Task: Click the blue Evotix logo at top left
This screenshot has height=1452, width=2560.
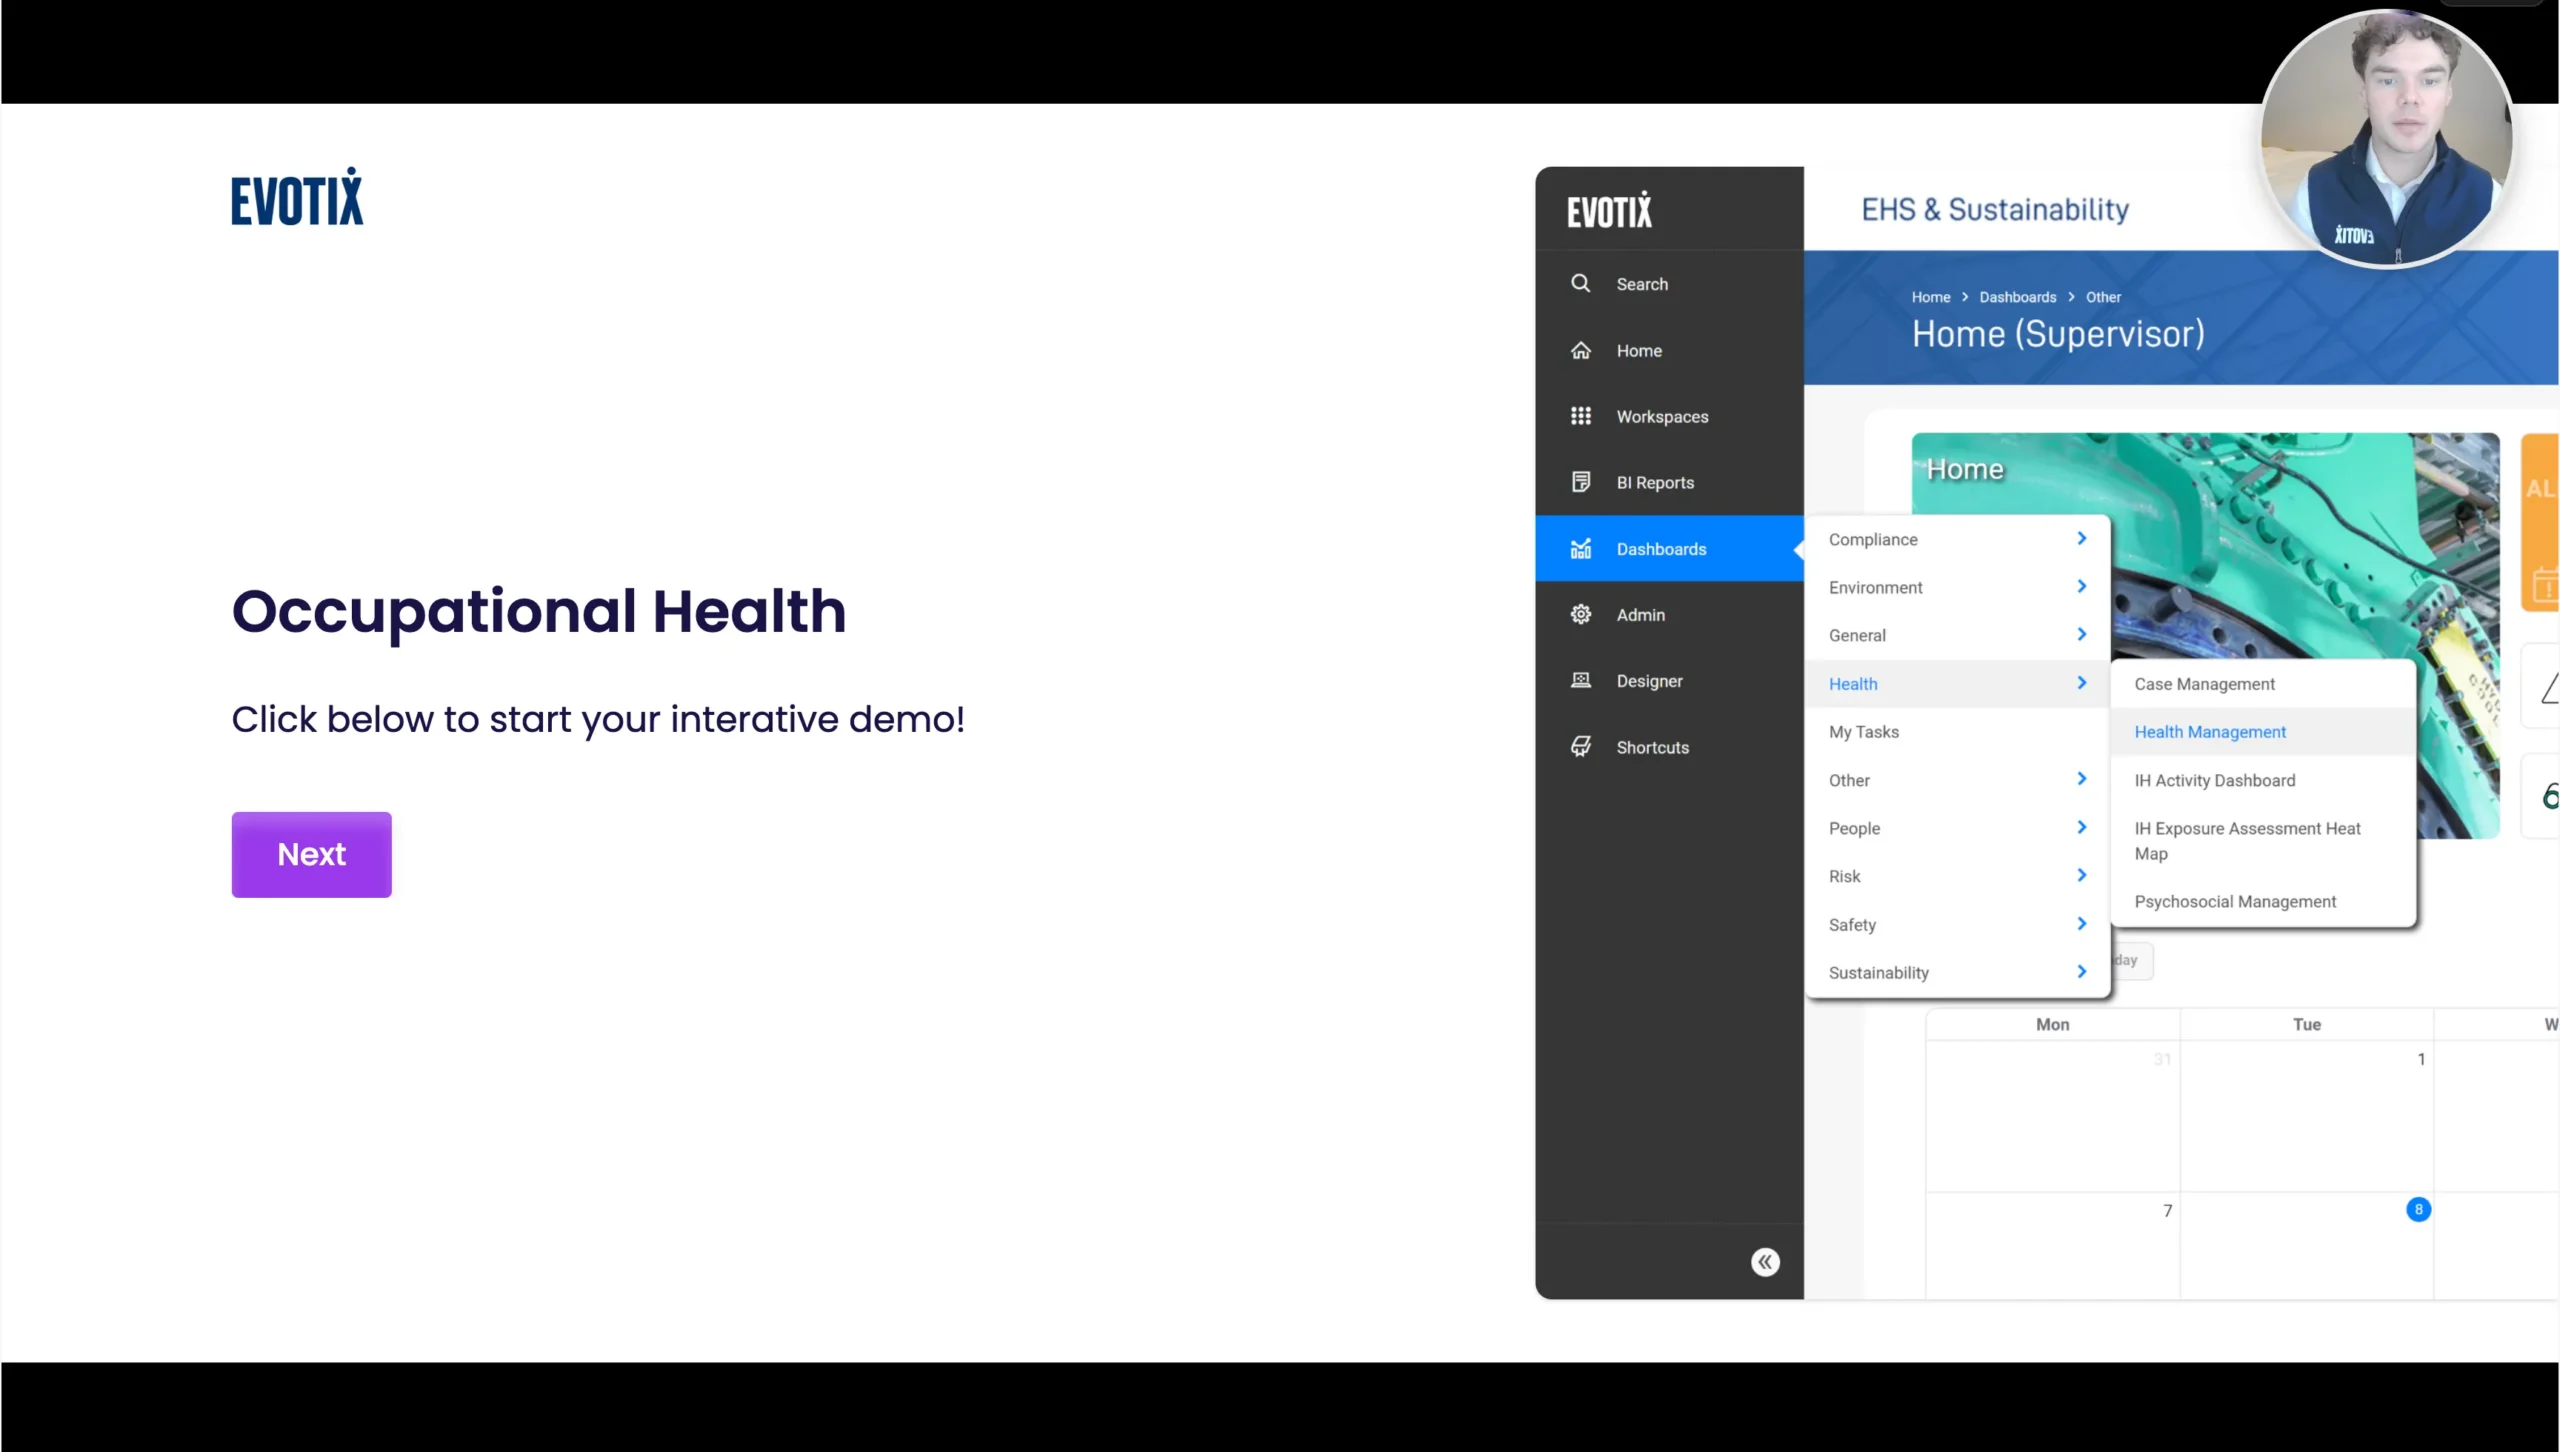Action: click(297, 197)
